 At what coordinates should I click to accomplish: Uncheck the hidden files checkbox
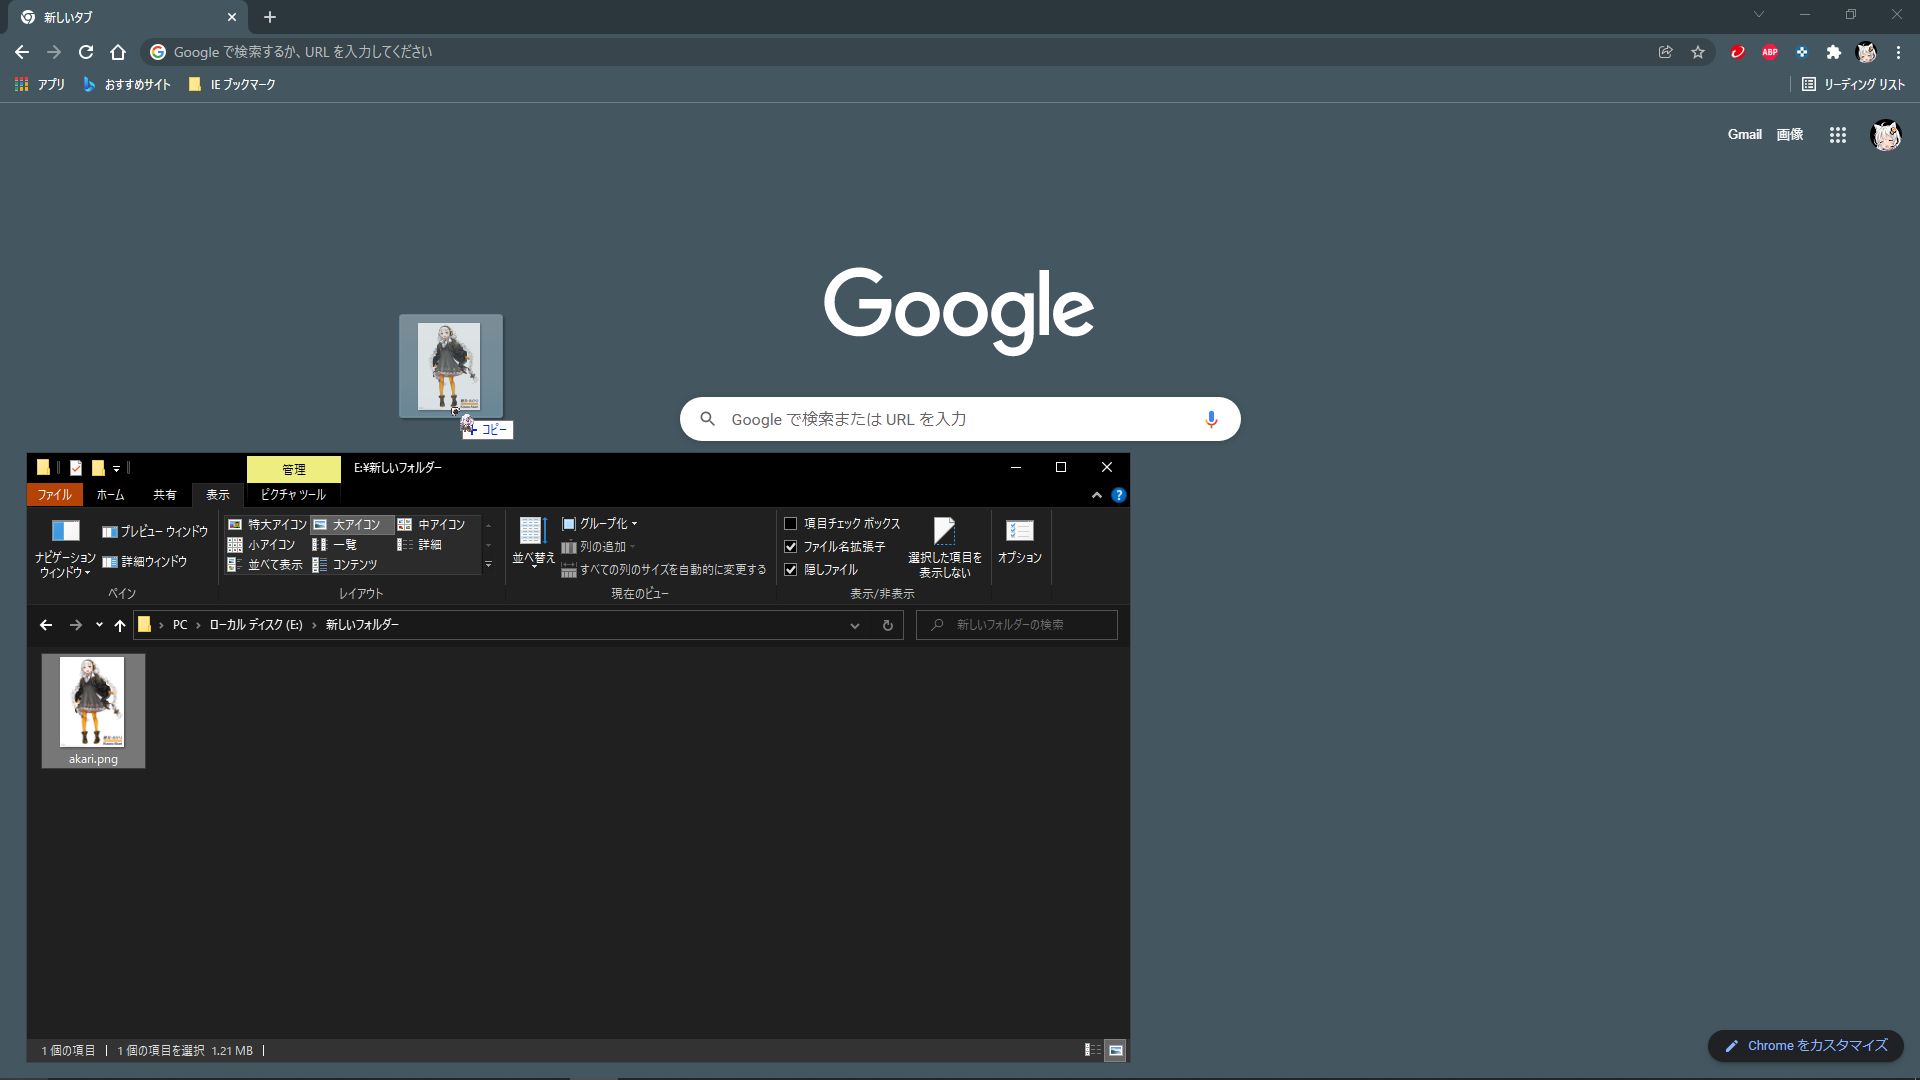pyautogui.click(x=791, y=570)
